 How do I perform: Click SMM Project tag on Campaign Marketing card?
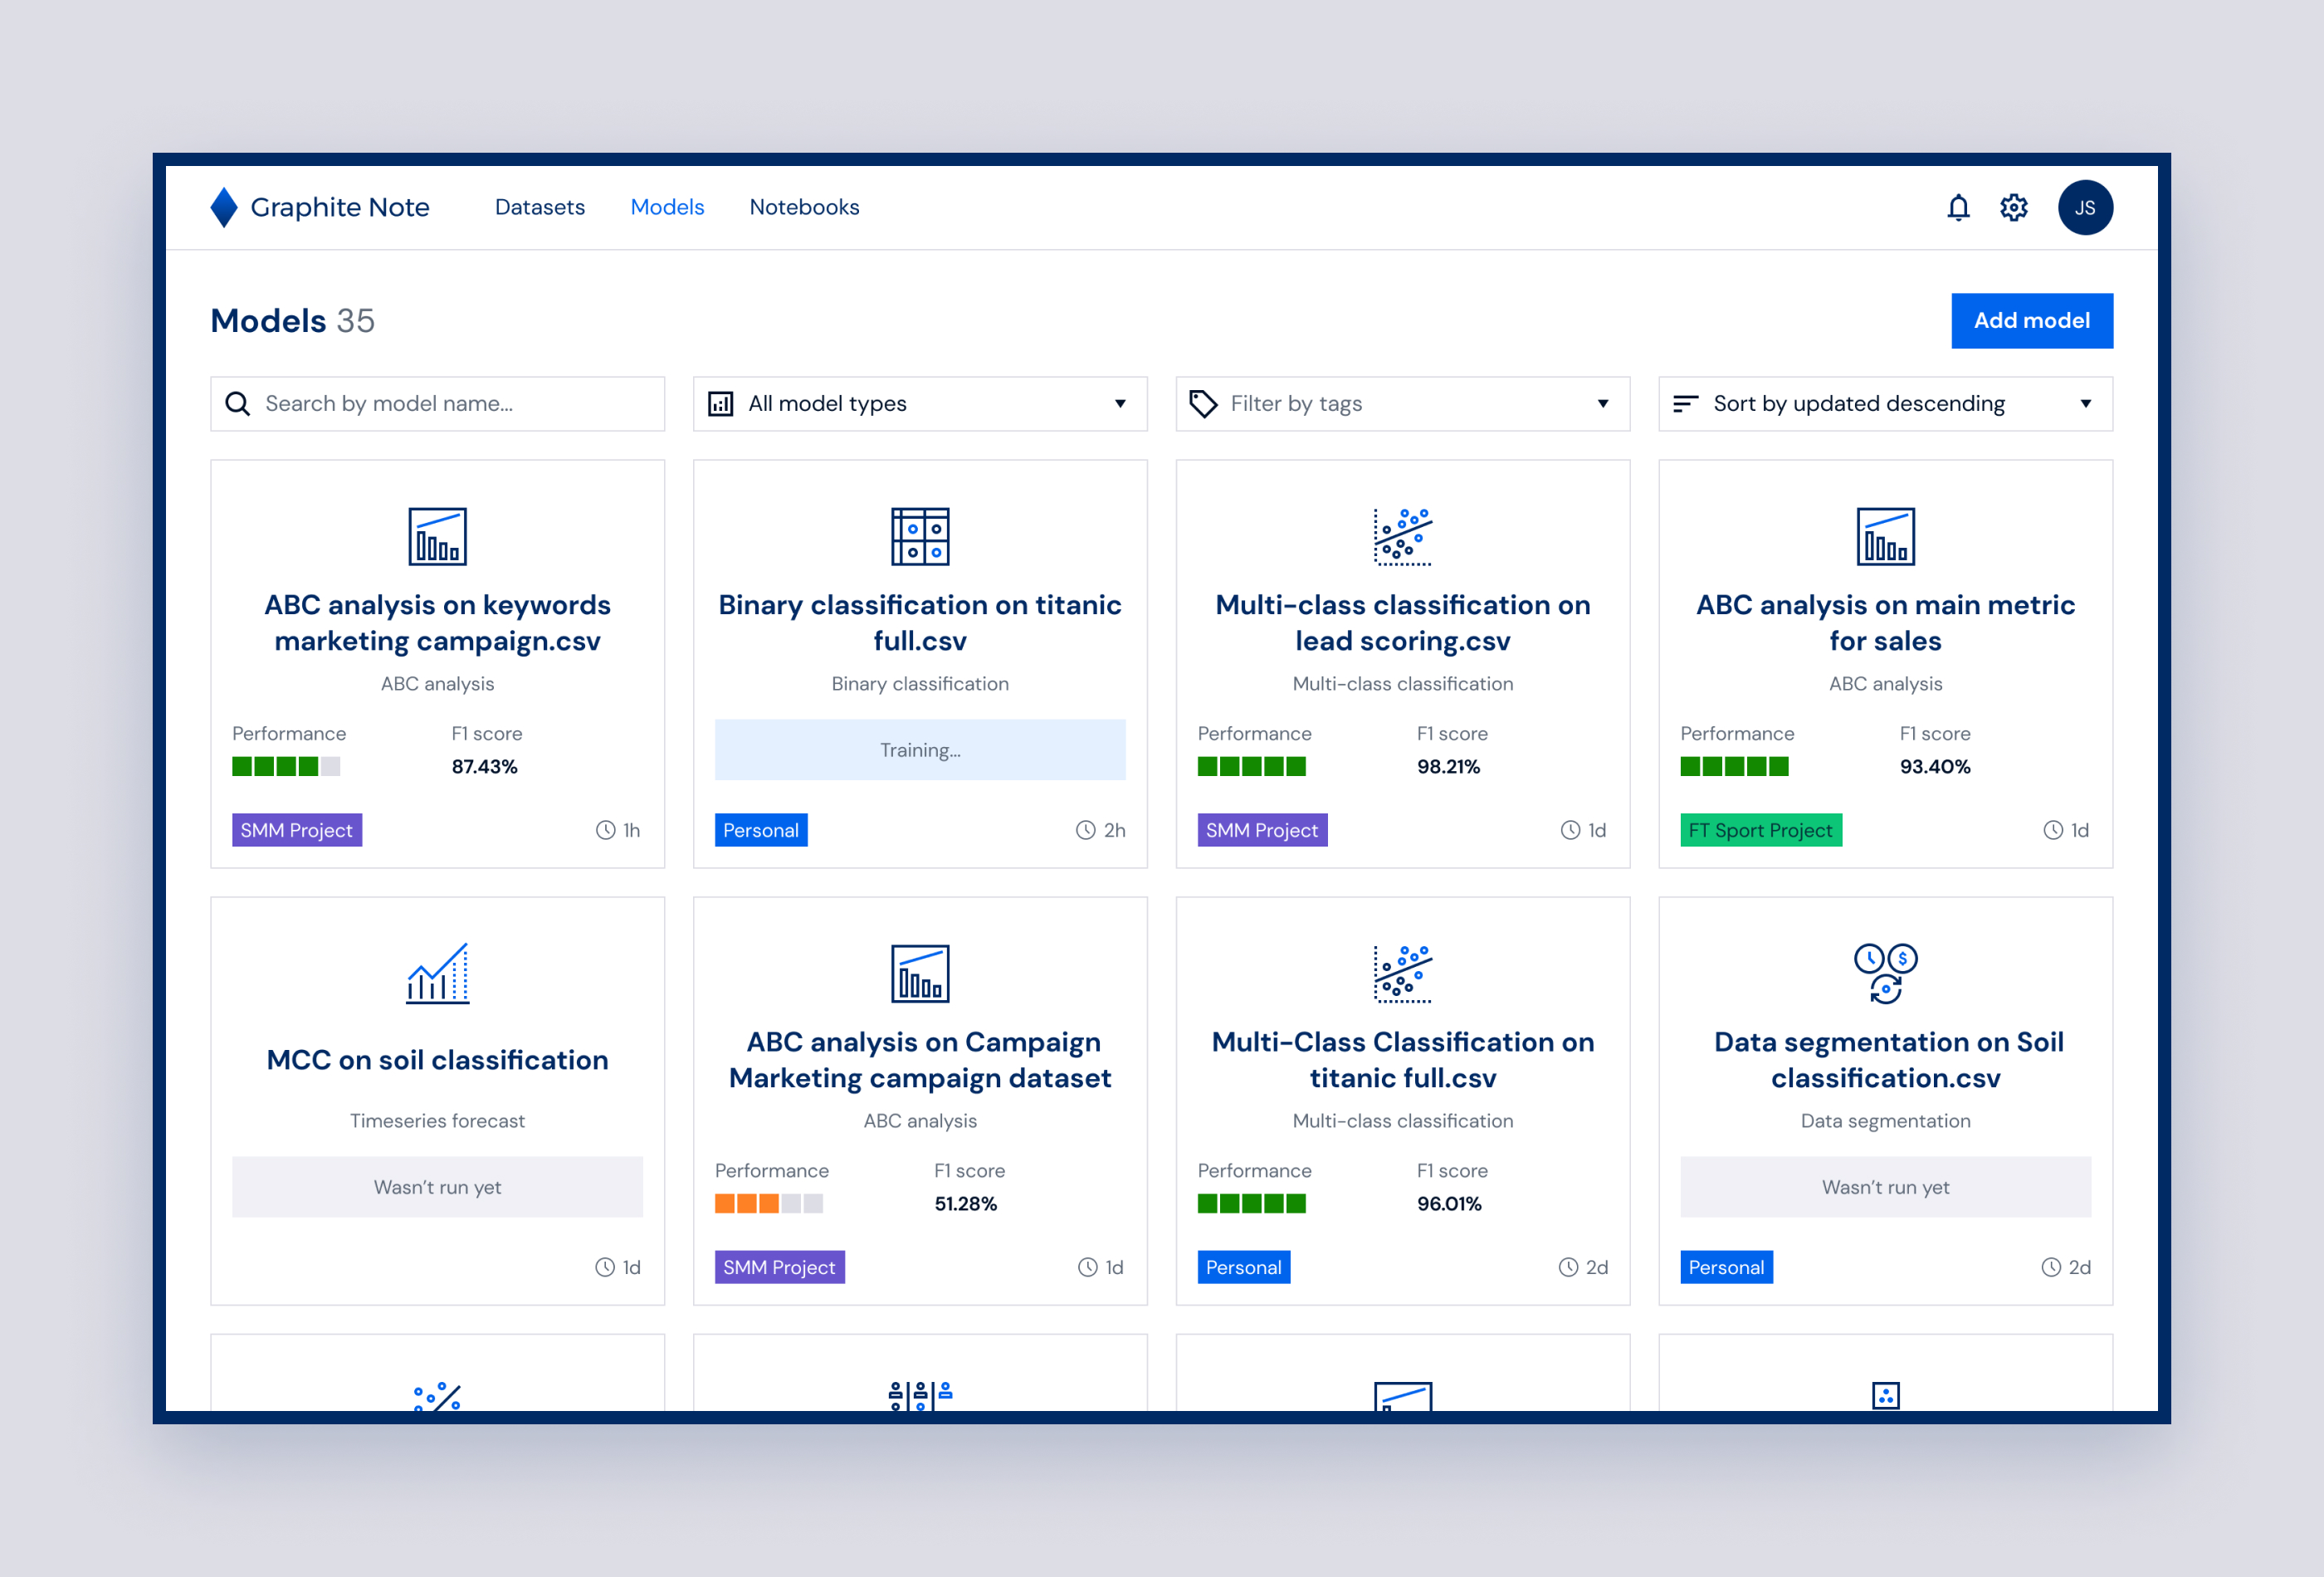click(x=779, y=1267)
